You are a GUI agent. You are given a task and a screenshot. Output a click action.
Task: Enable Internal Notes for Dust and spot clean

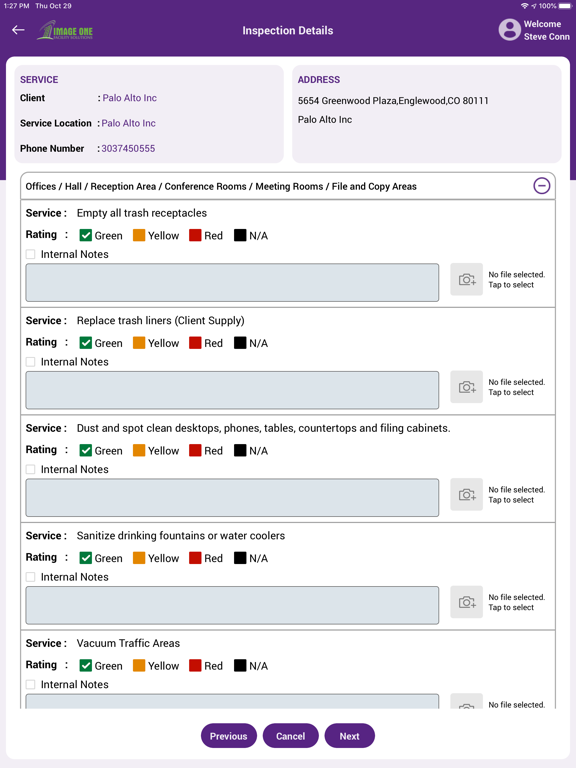[x=30, y=469]
